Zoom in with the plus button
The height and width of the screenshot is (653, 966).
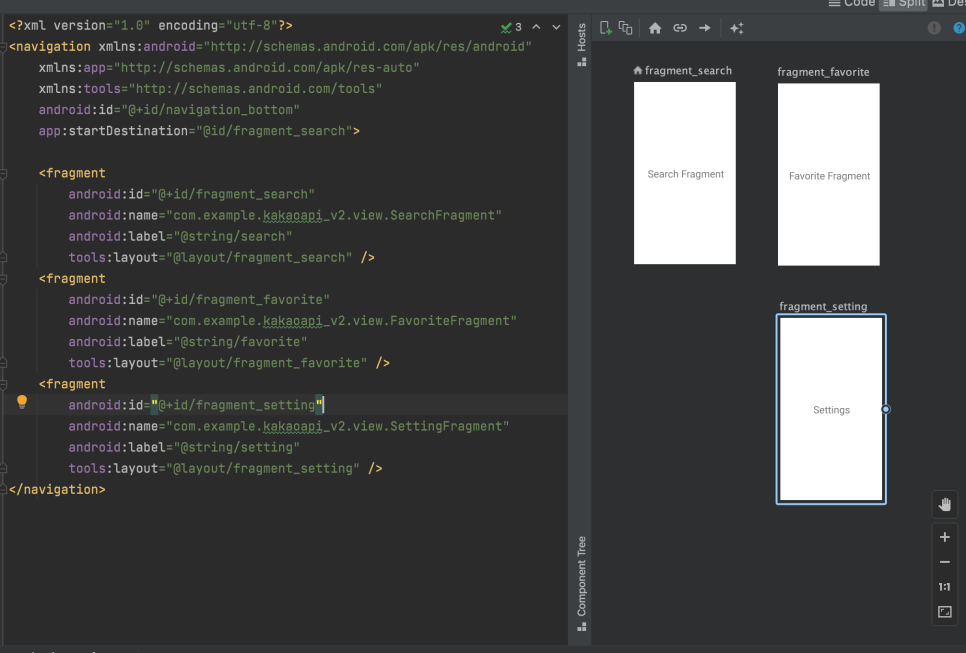[x=944, y=537]
